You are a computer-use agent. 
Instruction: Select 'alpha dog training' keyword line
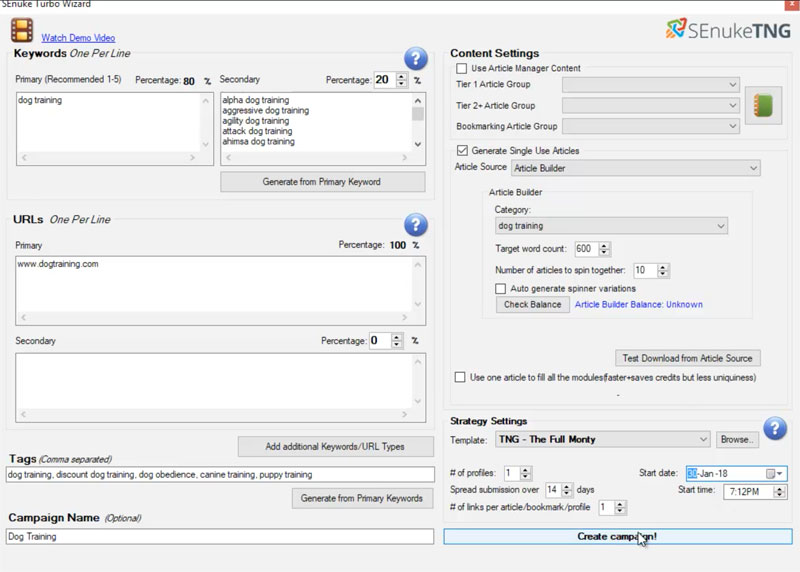pos(256,100)
